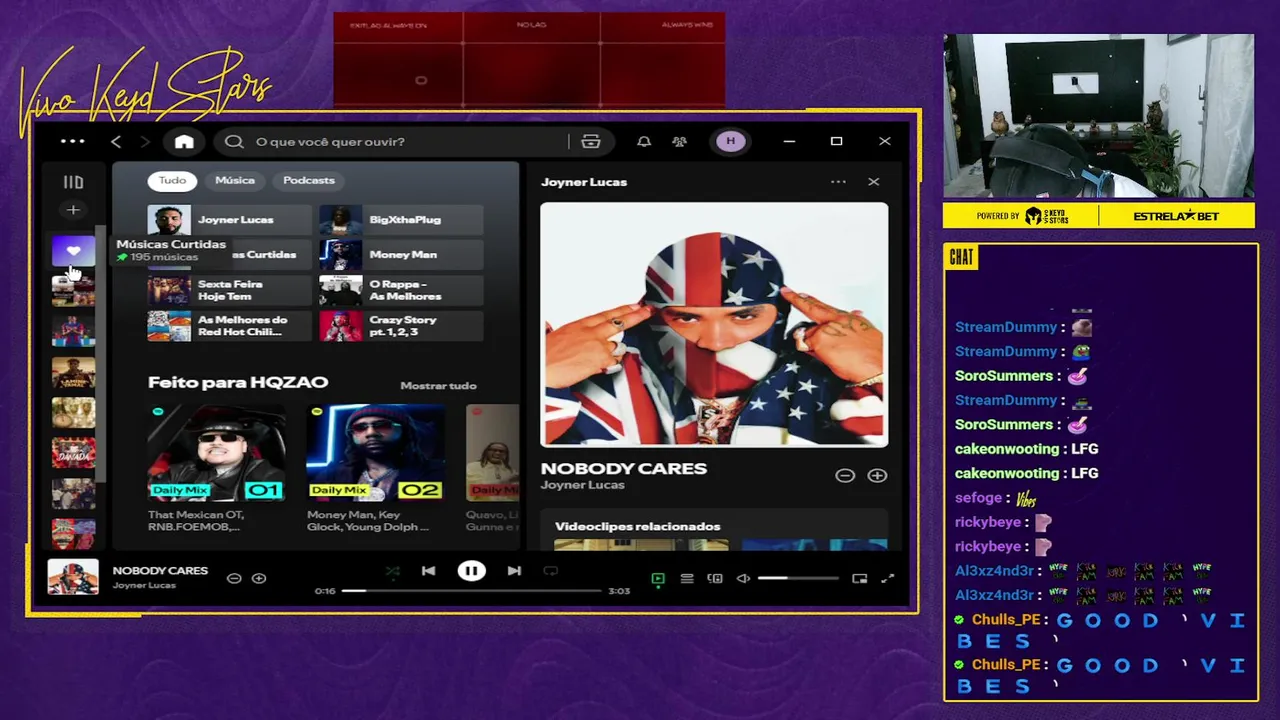Open the Spotify three-dot main menu
Viewport: 1280px width, 720px height.
[72, 141]
